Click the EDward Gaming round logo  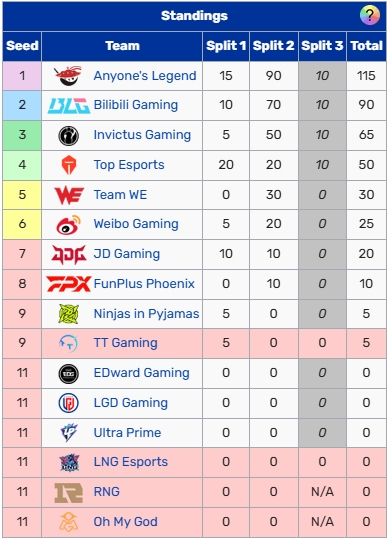coord(69,374)
